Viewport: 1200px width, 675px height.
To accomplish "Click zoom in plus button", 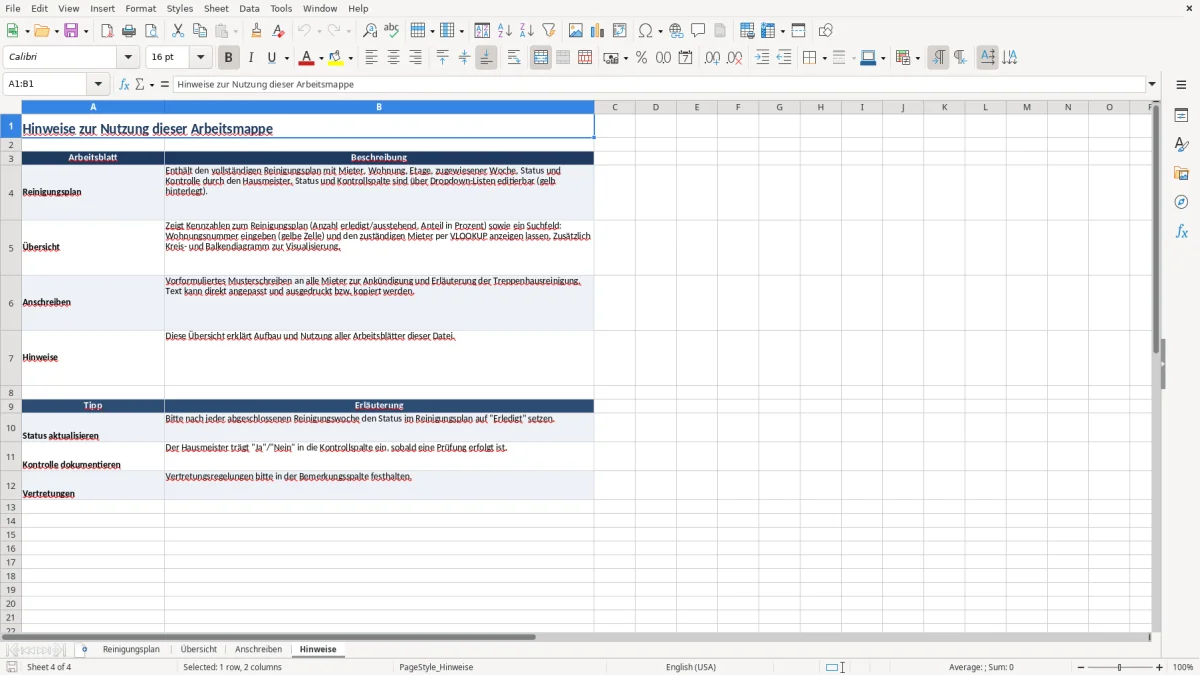I will click(x=1160, y=667).
